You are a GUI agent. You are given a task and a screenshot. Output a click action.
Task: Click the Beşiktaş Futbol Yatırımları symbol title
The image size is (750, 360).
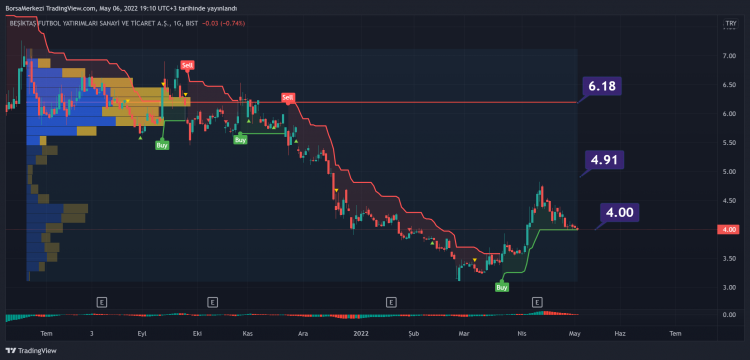click(102, 23)
